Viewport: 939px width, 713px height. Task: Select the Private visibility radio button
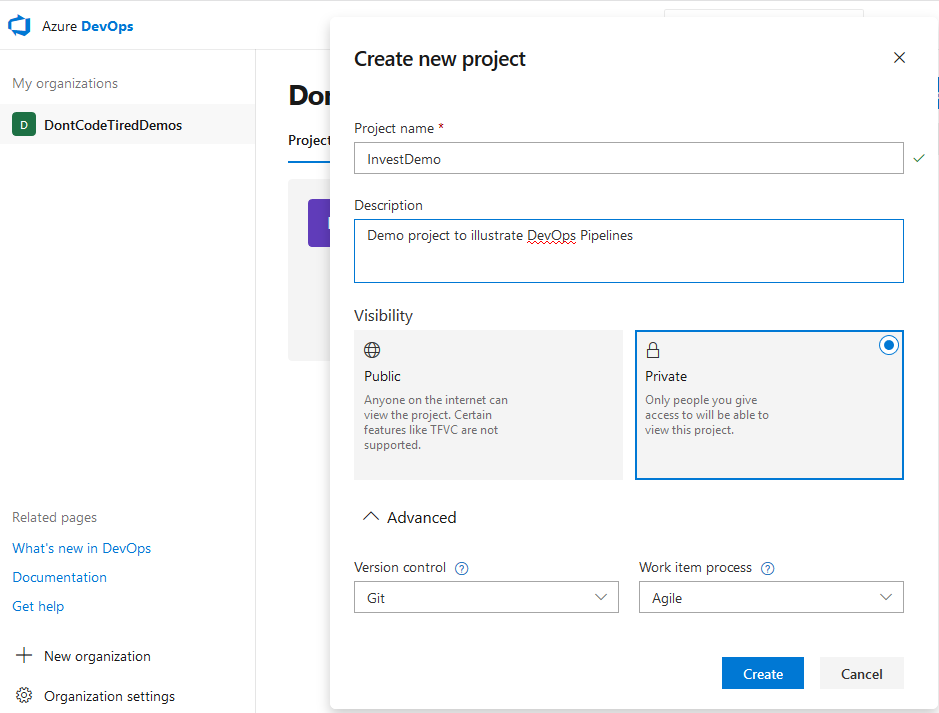point(888,345)
